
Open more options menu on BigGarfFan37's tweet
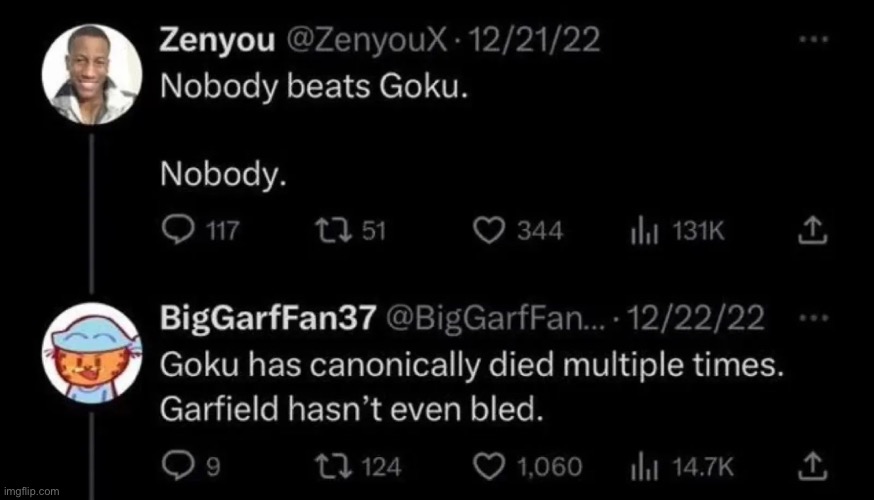click(814, 318)
